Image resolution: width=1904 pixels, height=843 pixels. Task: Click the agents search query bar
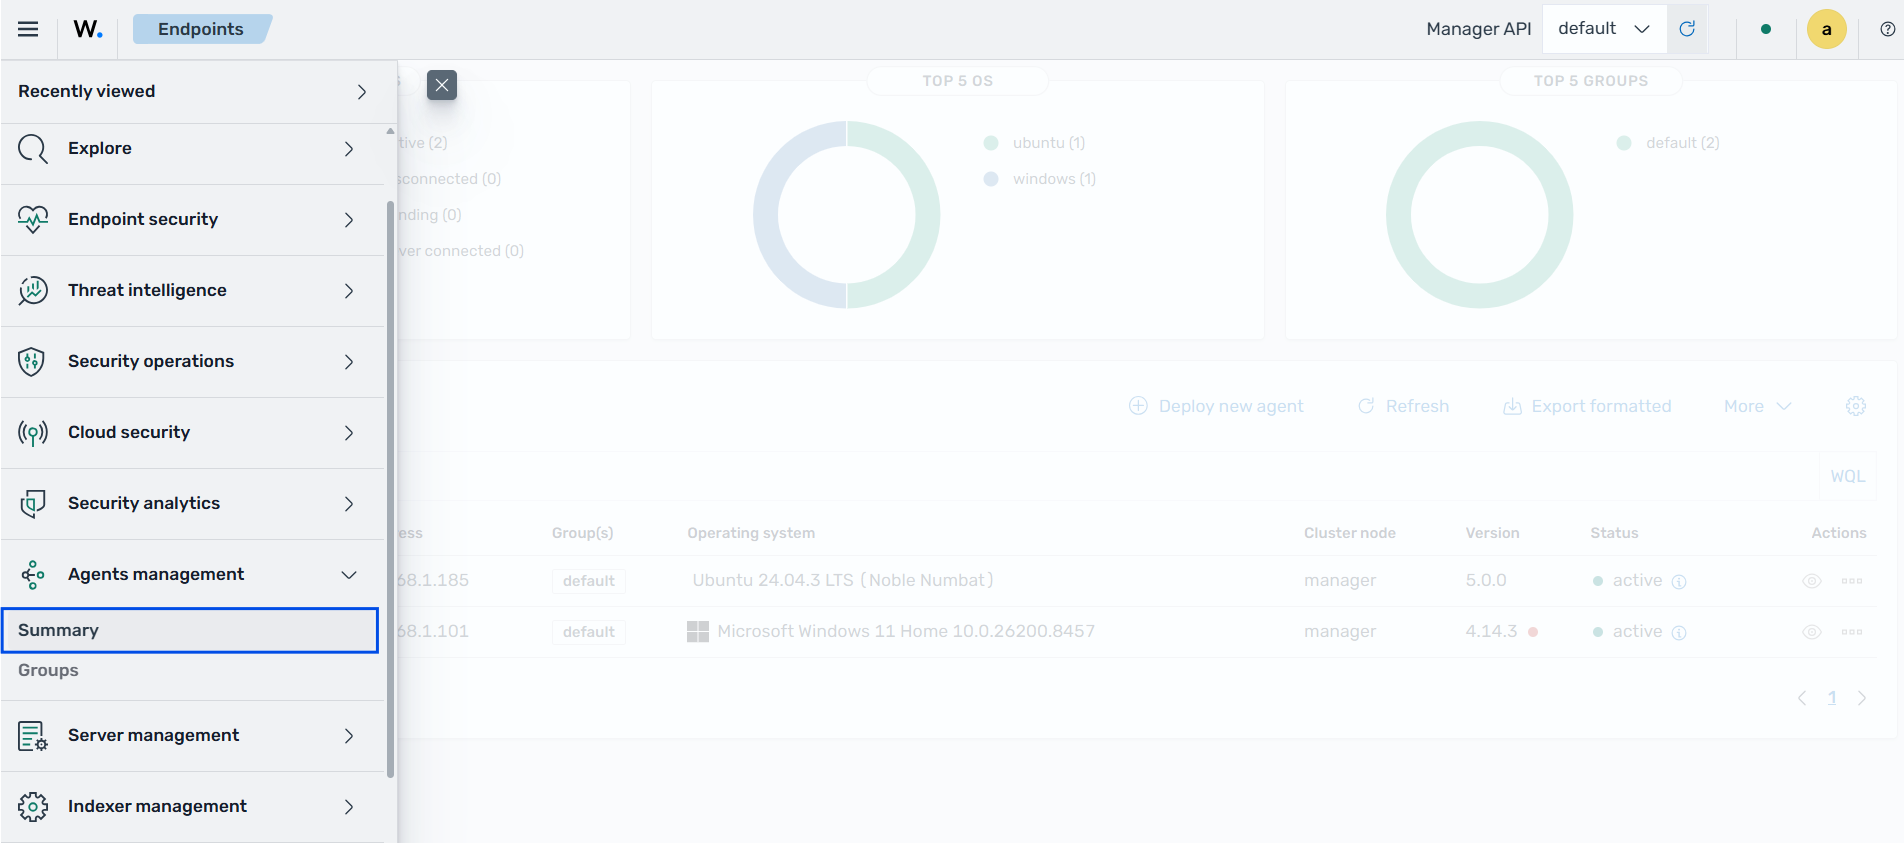click(x=1108, y=476)
